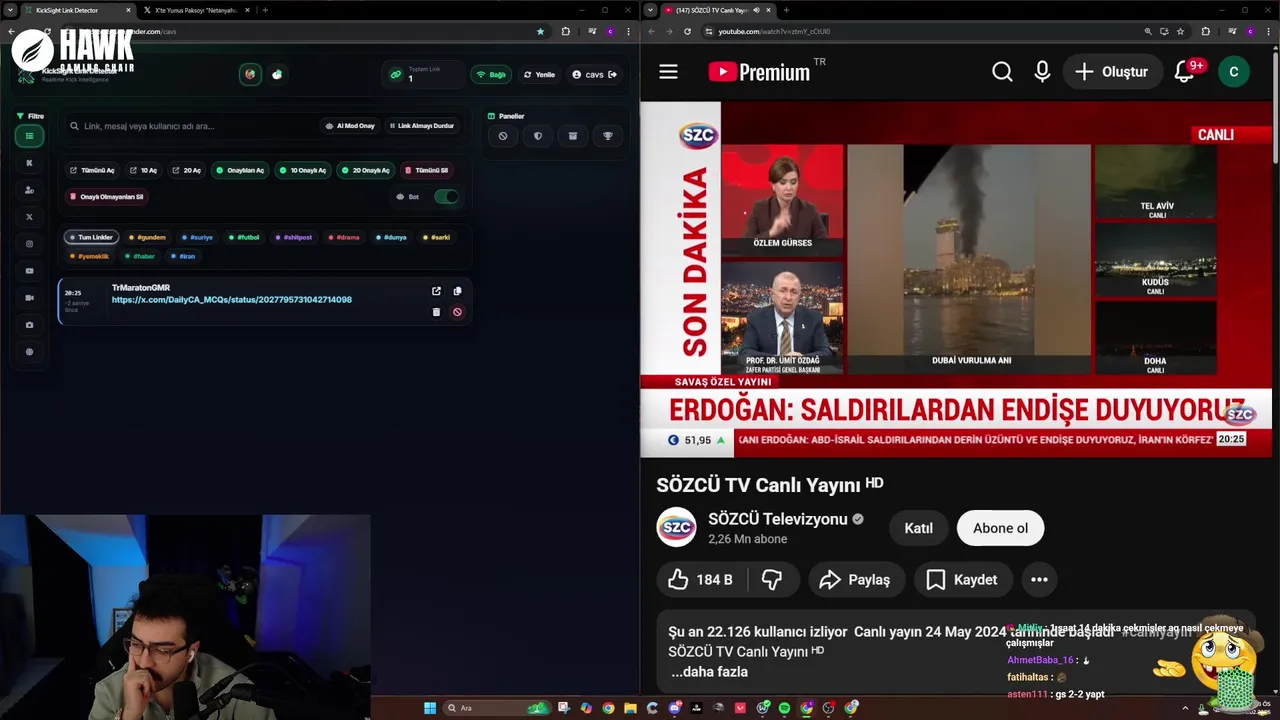The width and height of the screenshot is (1280, 720).
Task: Click the 20 Aç button
Action: point(187,170)
